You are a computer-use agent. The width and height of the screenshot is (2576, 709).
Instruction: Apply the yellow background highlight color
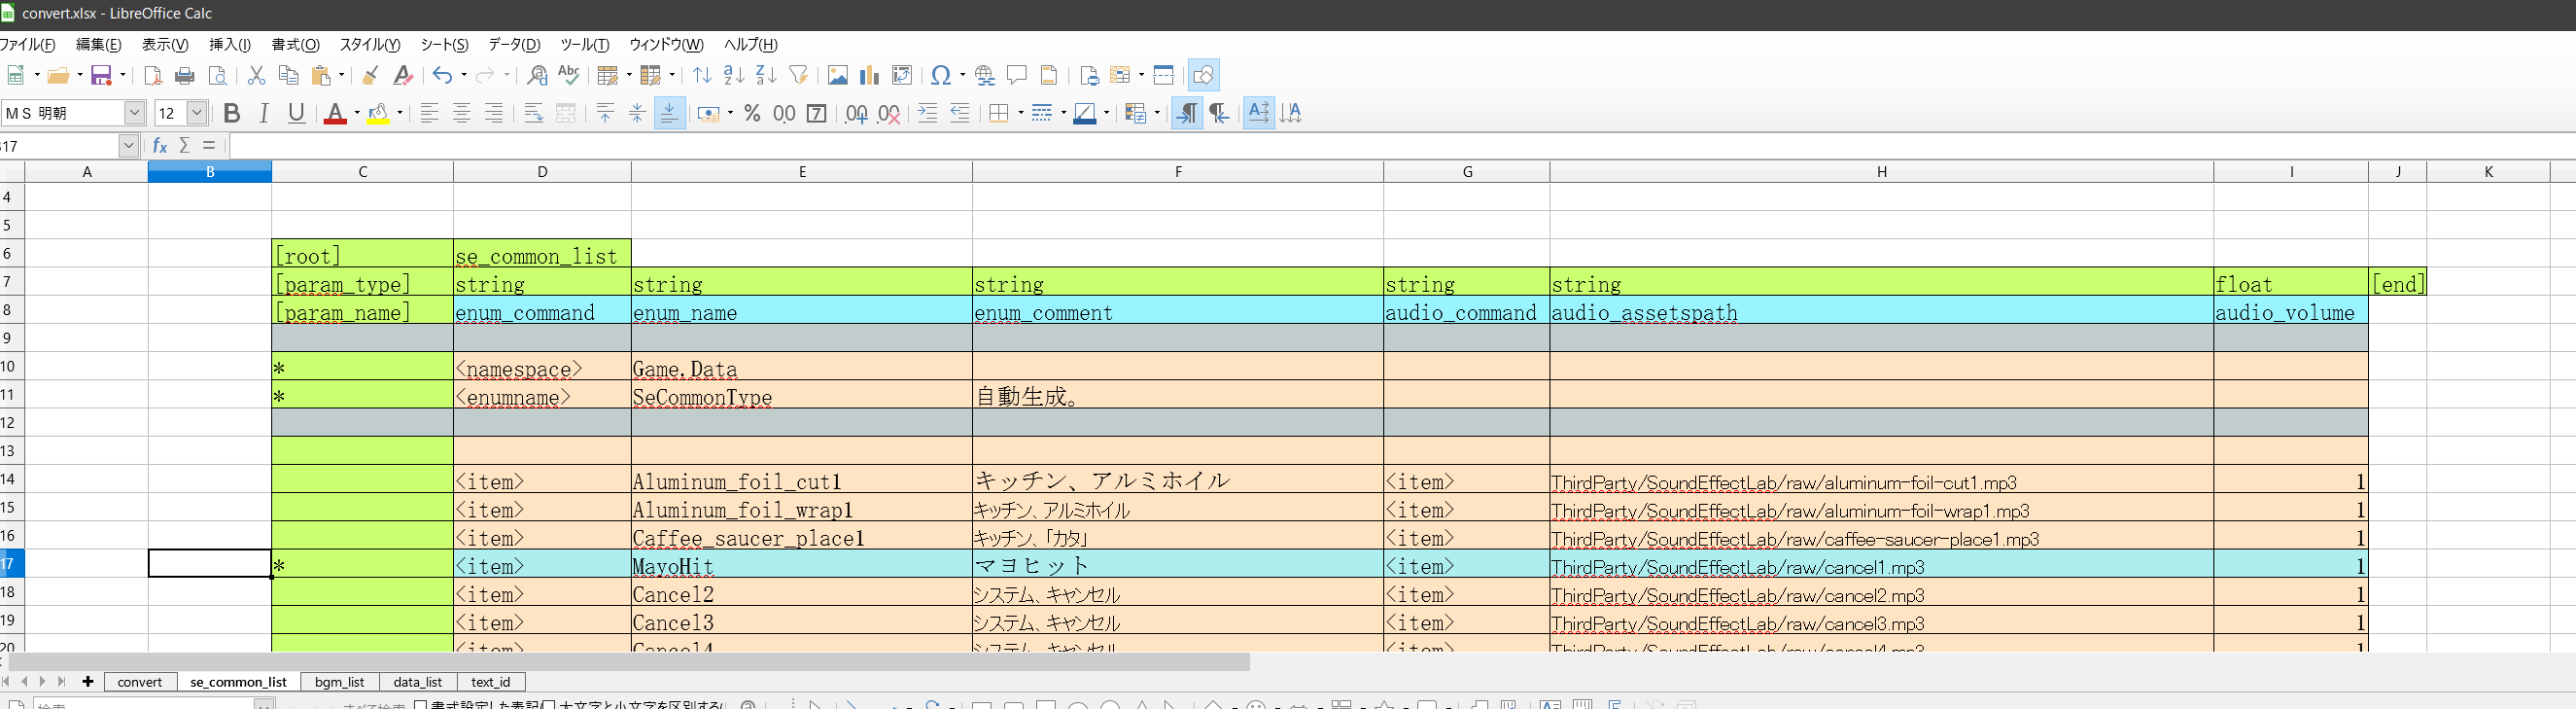378,114
